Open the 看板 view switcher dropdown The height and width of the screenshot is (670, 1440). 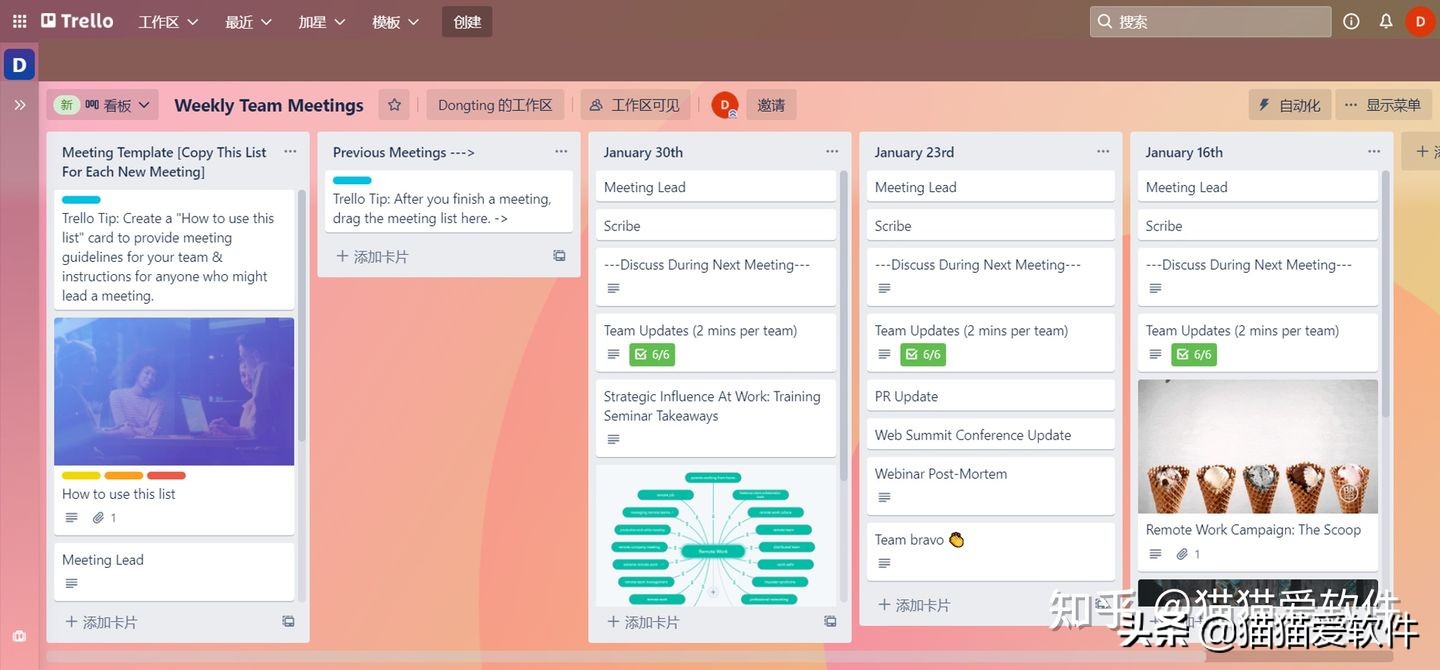tap(117, 105)
